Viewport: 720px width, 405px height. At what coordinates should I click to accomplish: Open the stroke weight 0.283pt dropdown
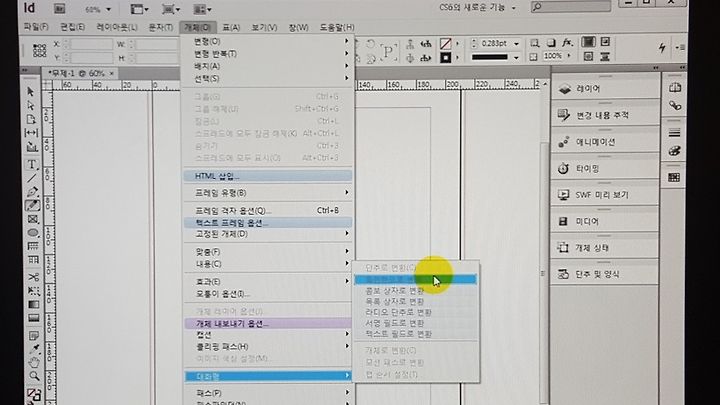click(517, 44)
